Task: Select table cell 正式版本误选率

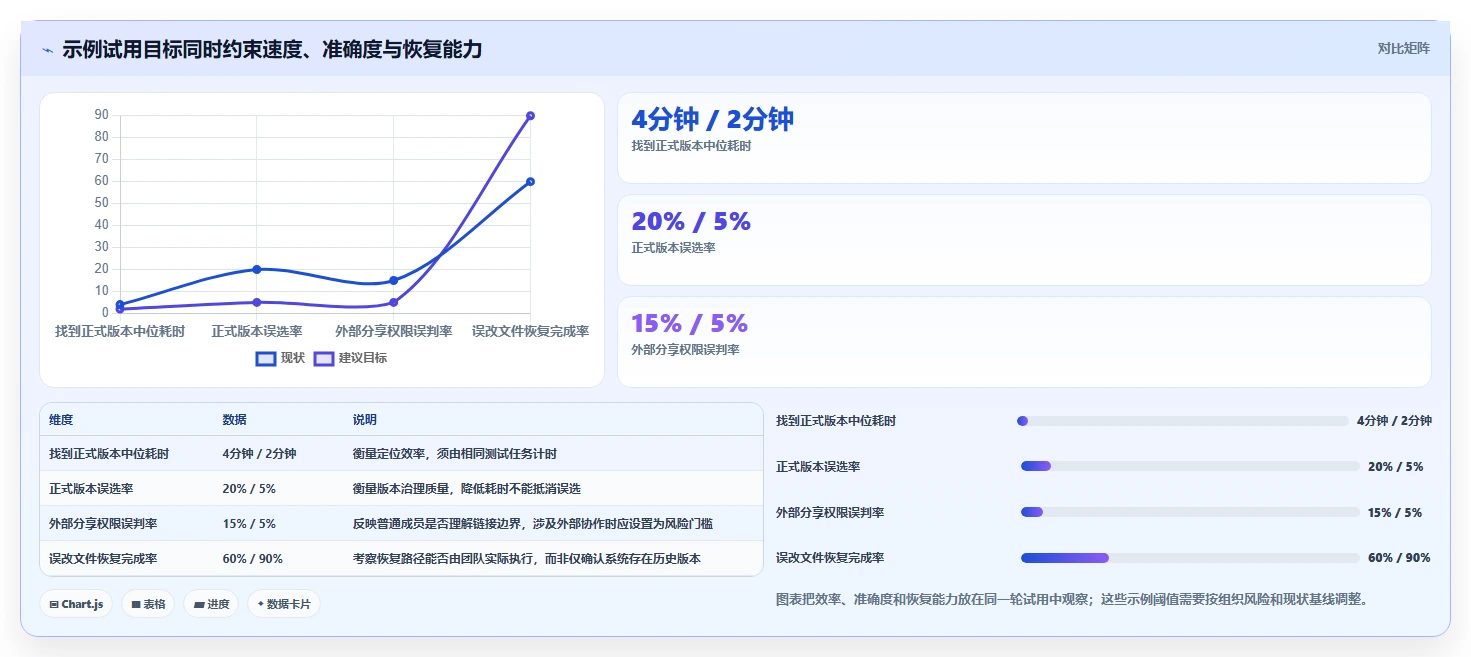Action: 91,489
